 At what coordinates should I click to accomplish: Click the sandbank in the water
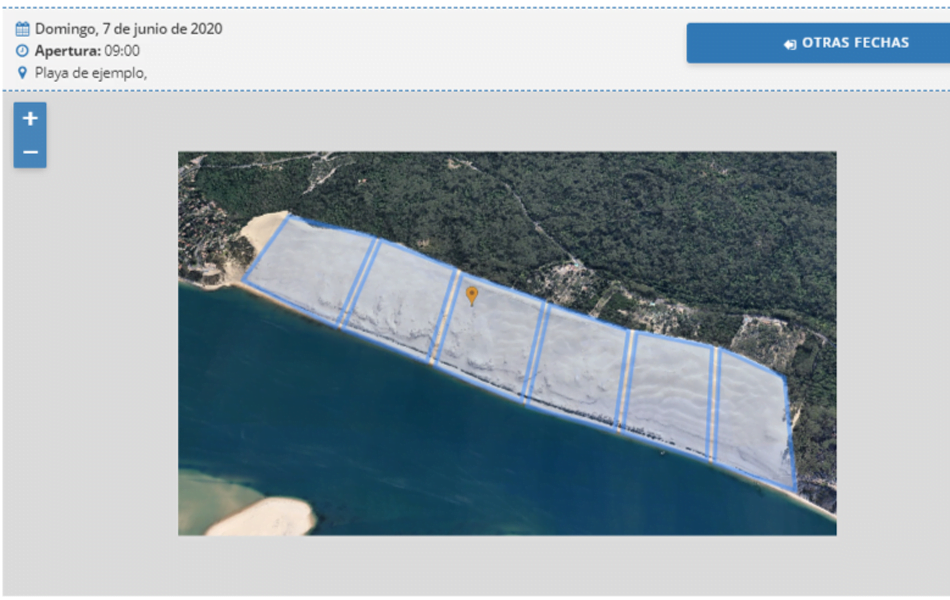262,515
